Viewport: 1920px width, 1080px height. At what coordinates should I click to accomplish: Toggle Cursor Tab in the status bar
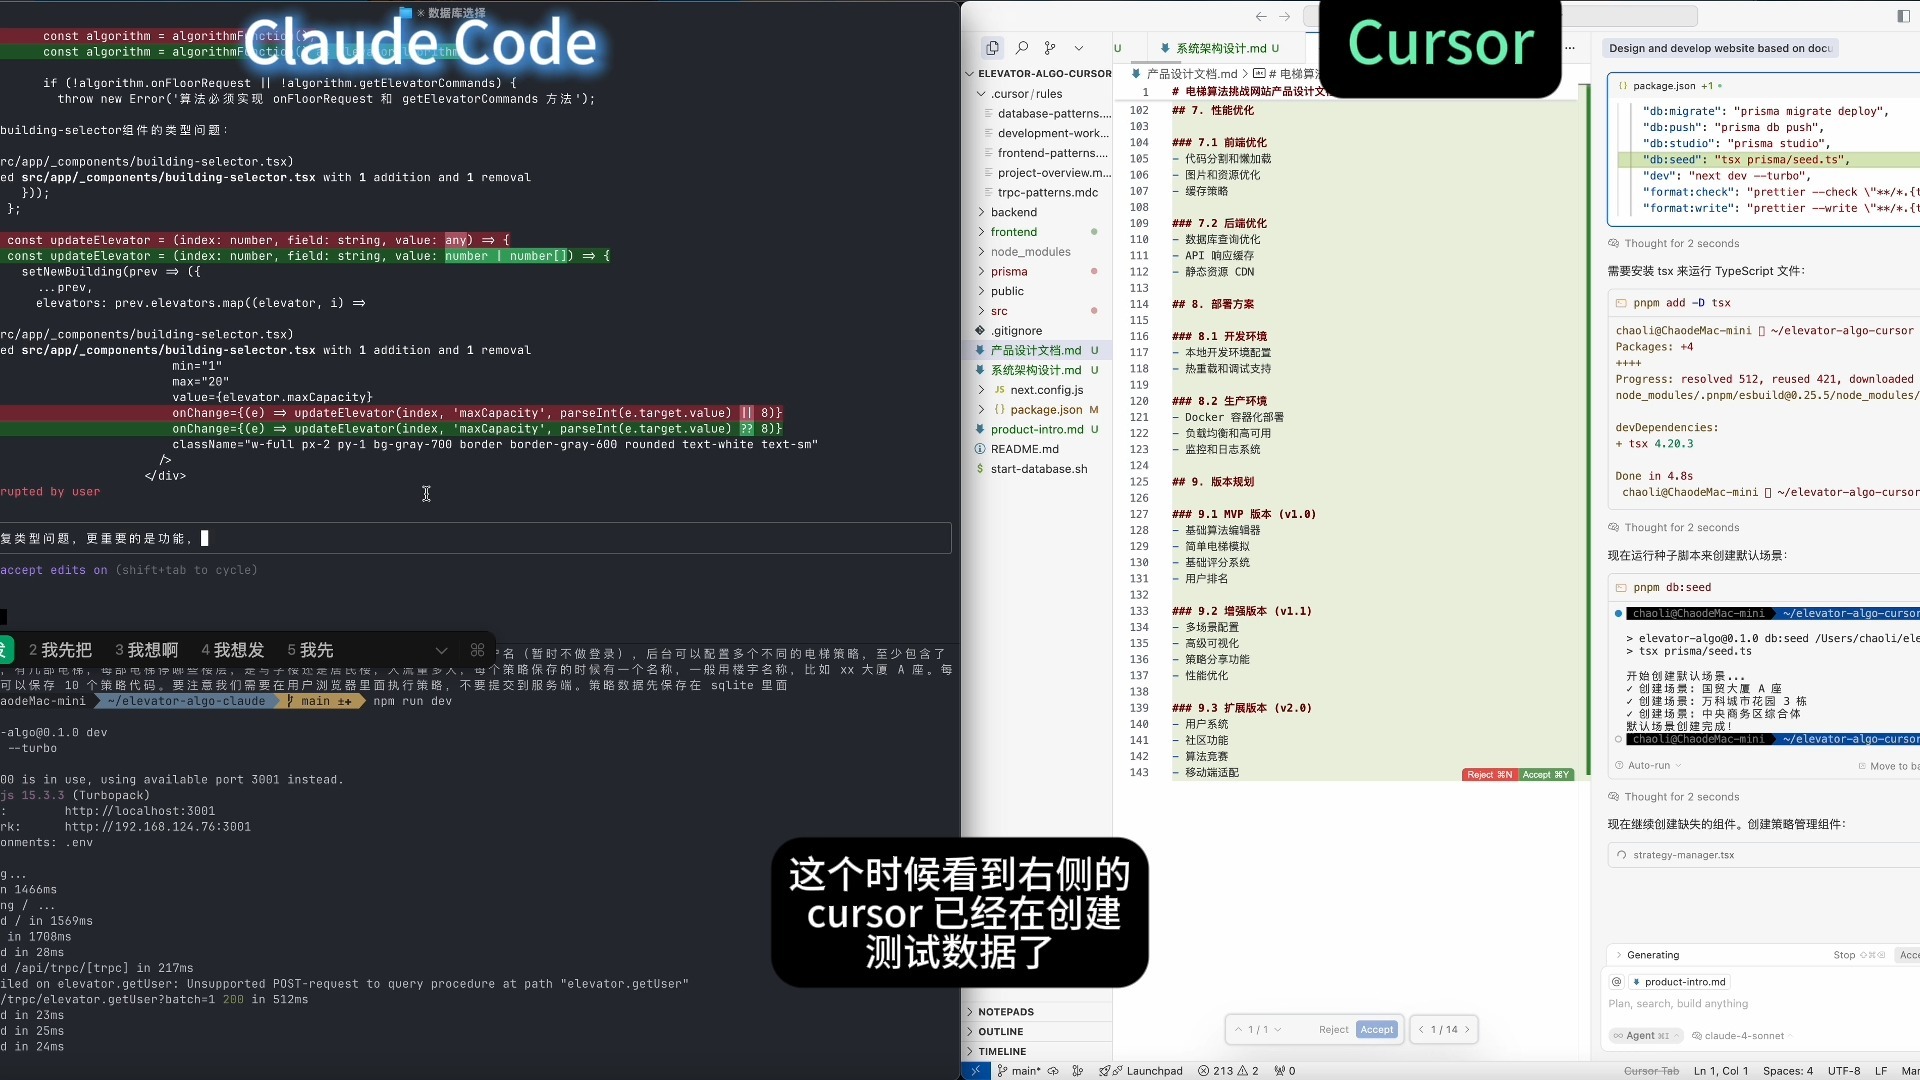pyautogui.click(x=1651, y=1071)
